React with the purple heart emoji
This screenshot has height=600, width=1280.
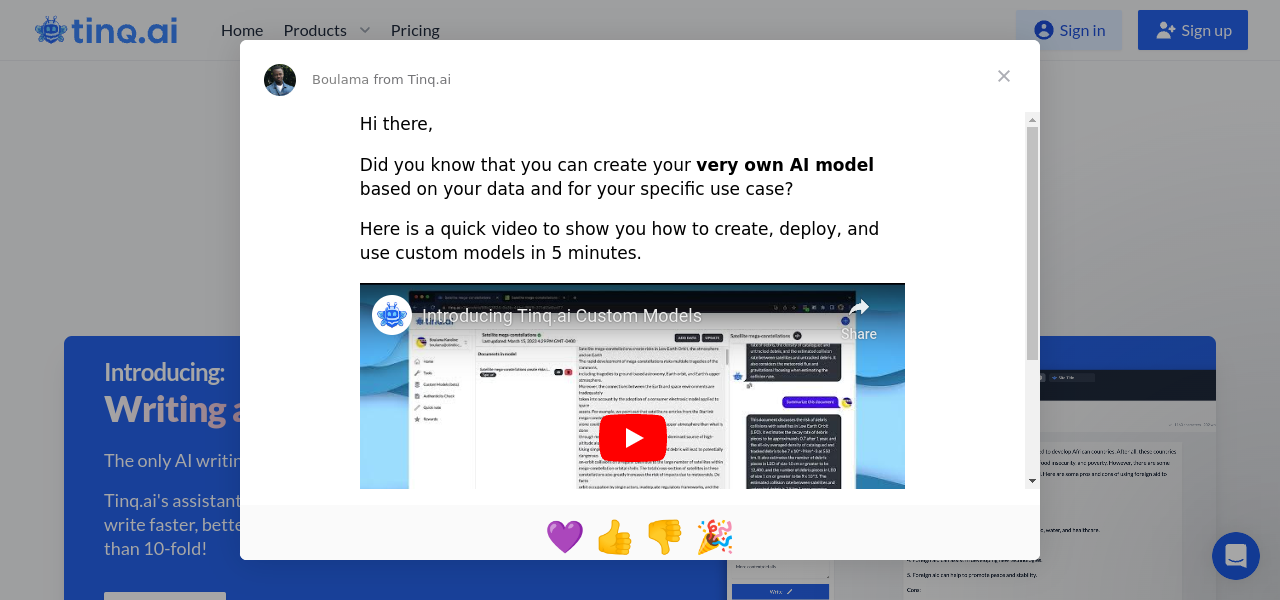[x=565, y=537]
